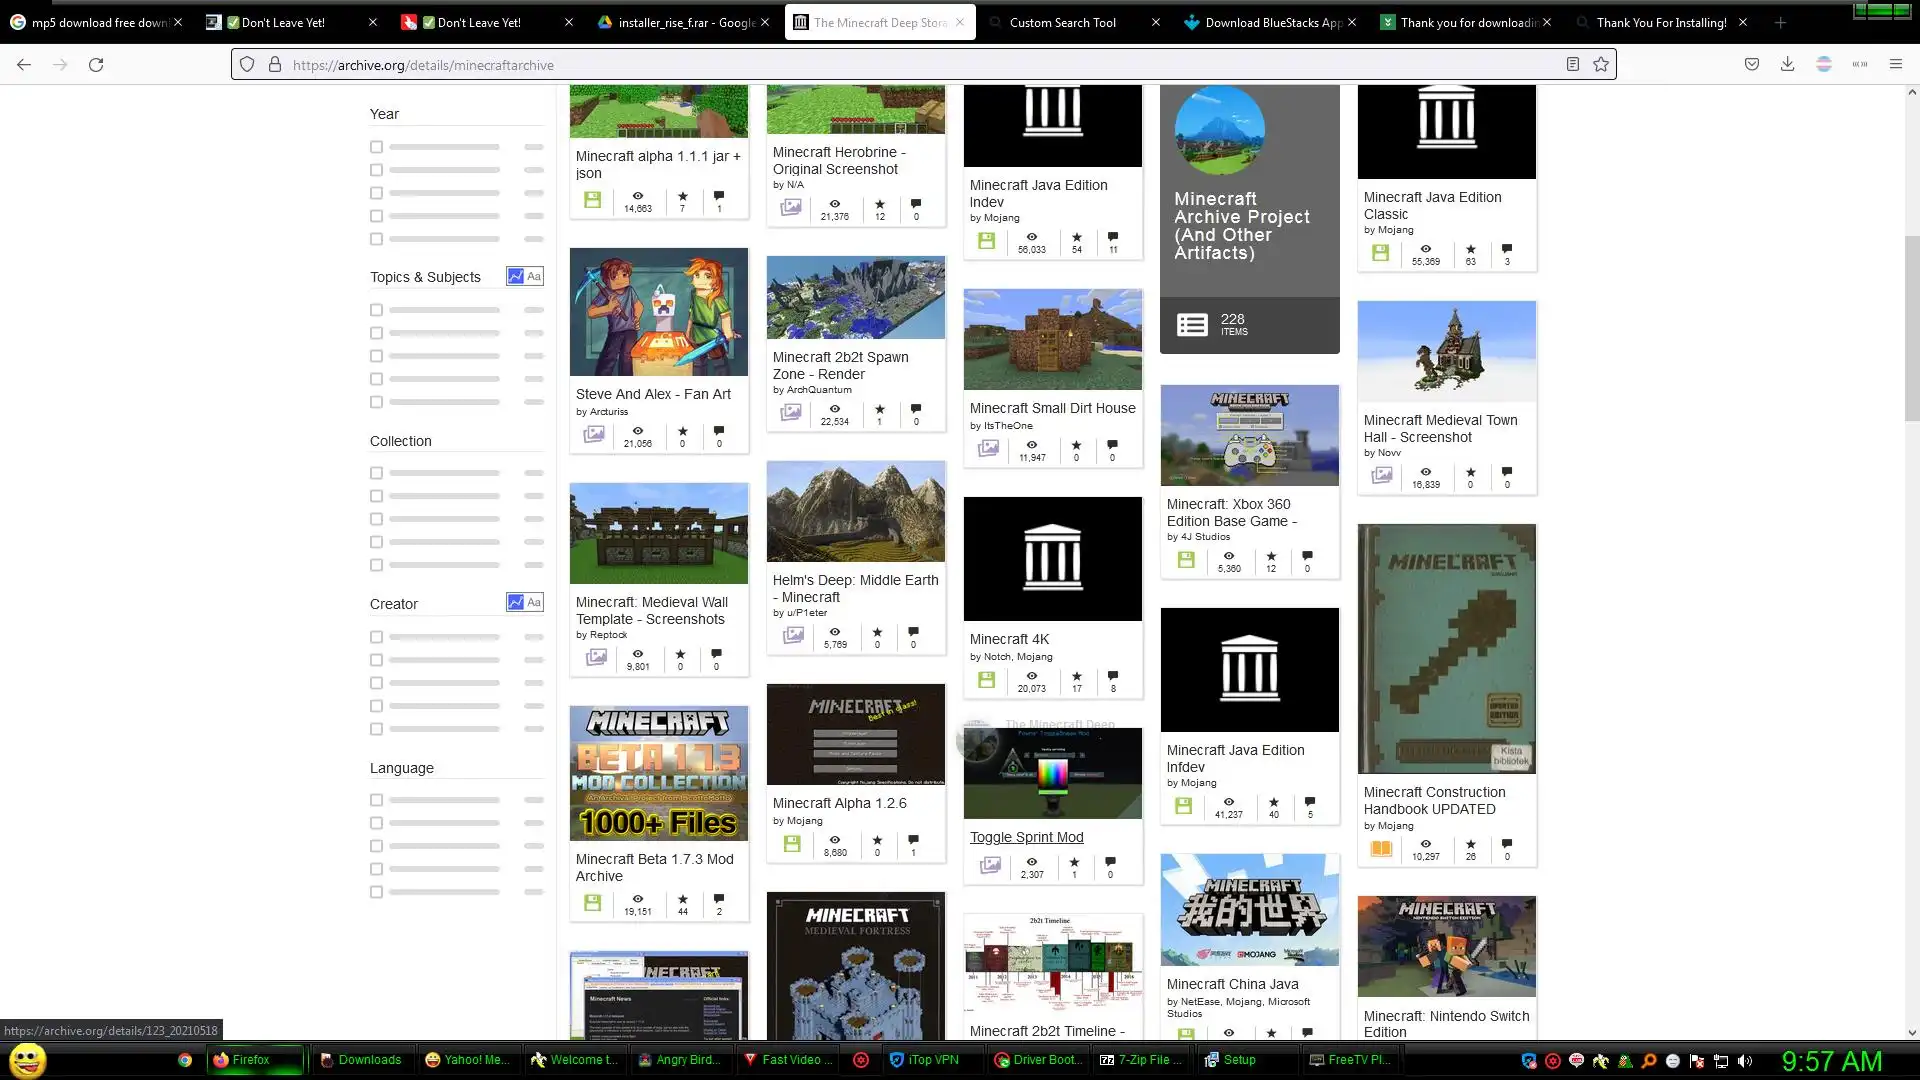Check the first Collection filter checkbox
1920x1080 pixels.
point(376,473)
